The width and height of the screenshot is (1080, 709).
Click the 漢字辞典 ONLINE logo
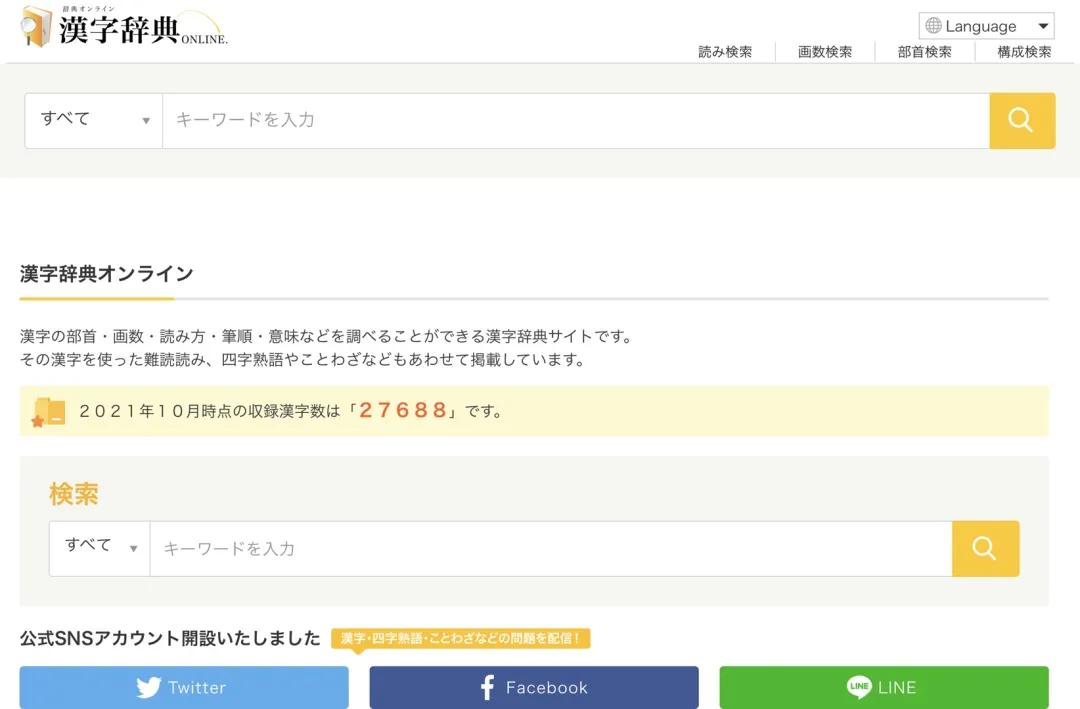[124, 26]
